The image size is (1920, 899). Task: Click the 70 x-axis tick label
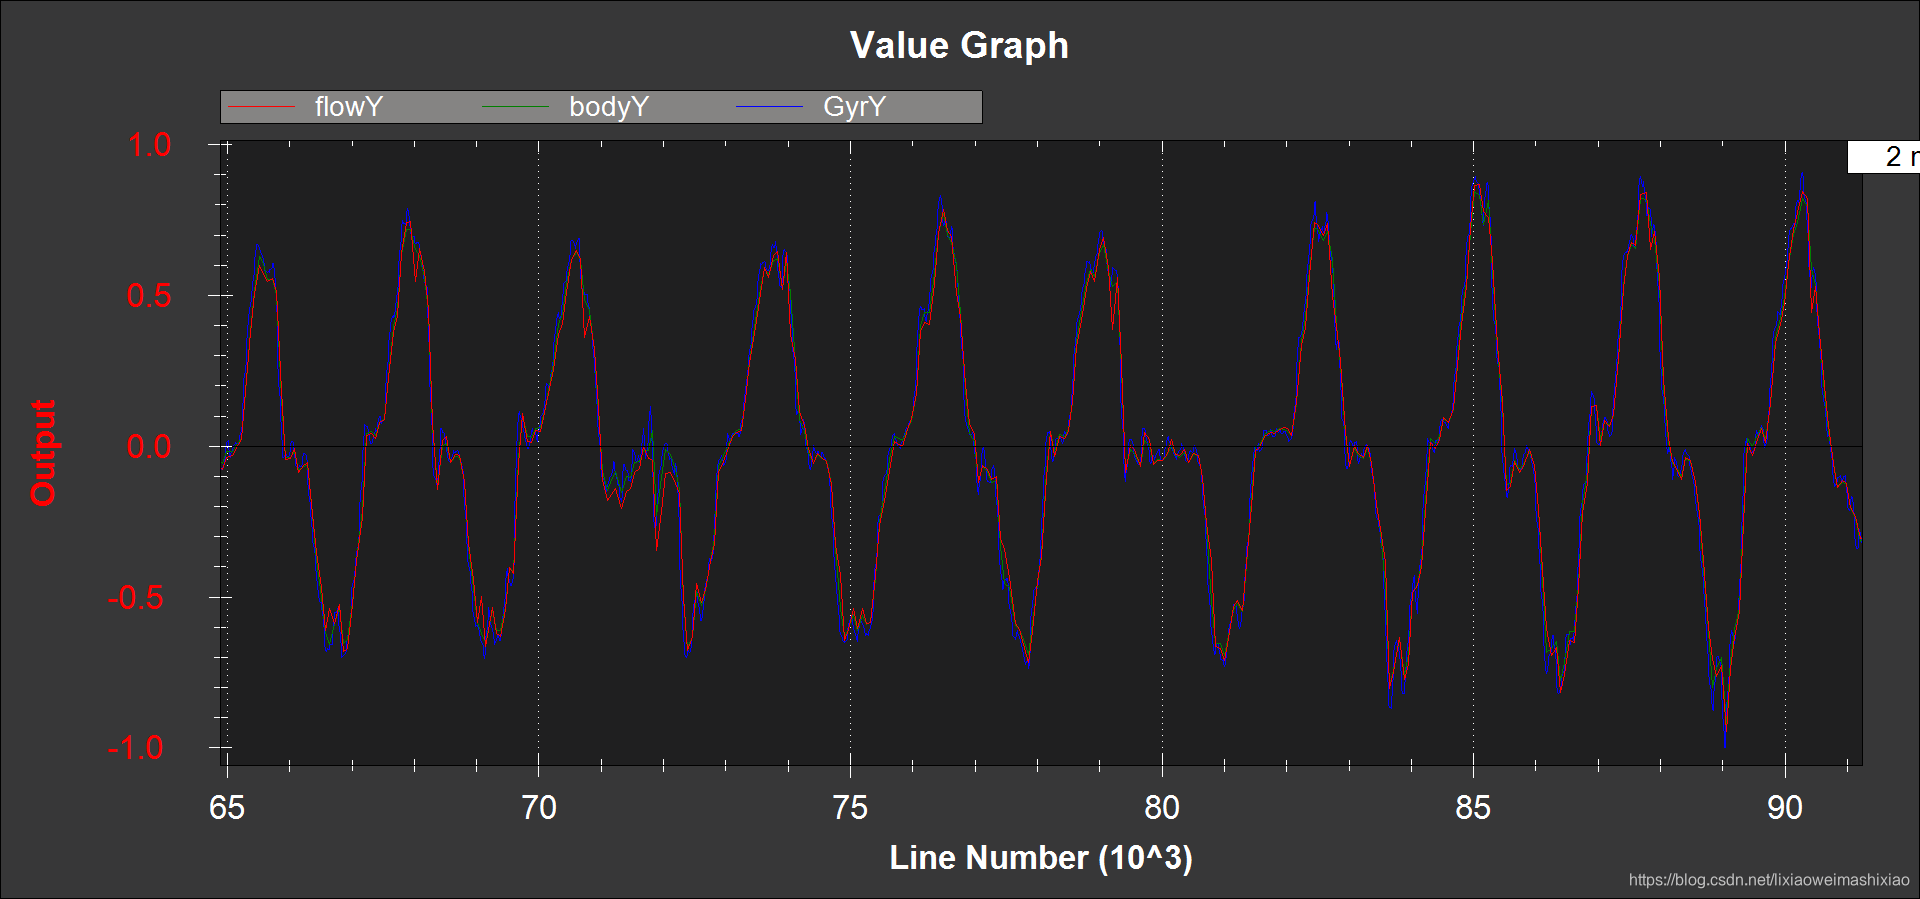tap(539, 808)
